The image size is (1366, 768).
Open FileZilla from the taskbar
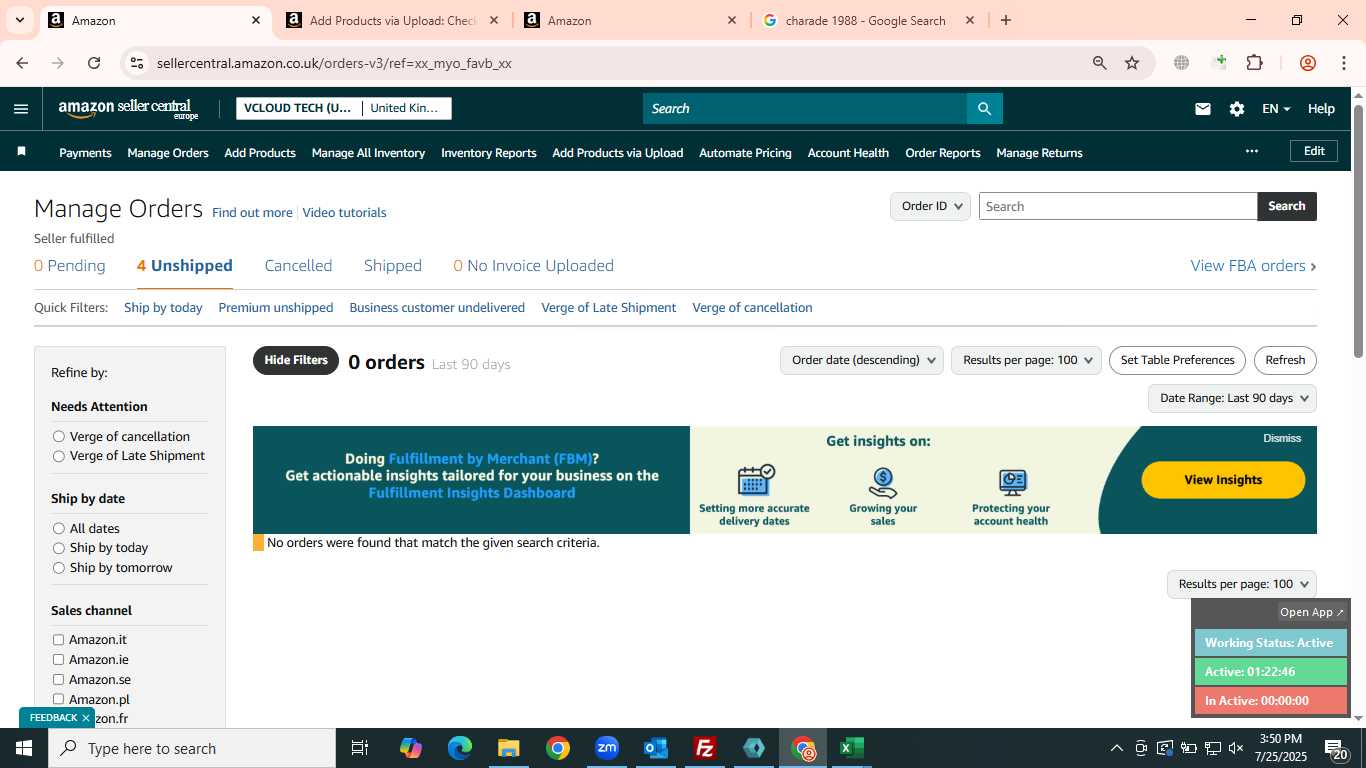coord(705,748)
